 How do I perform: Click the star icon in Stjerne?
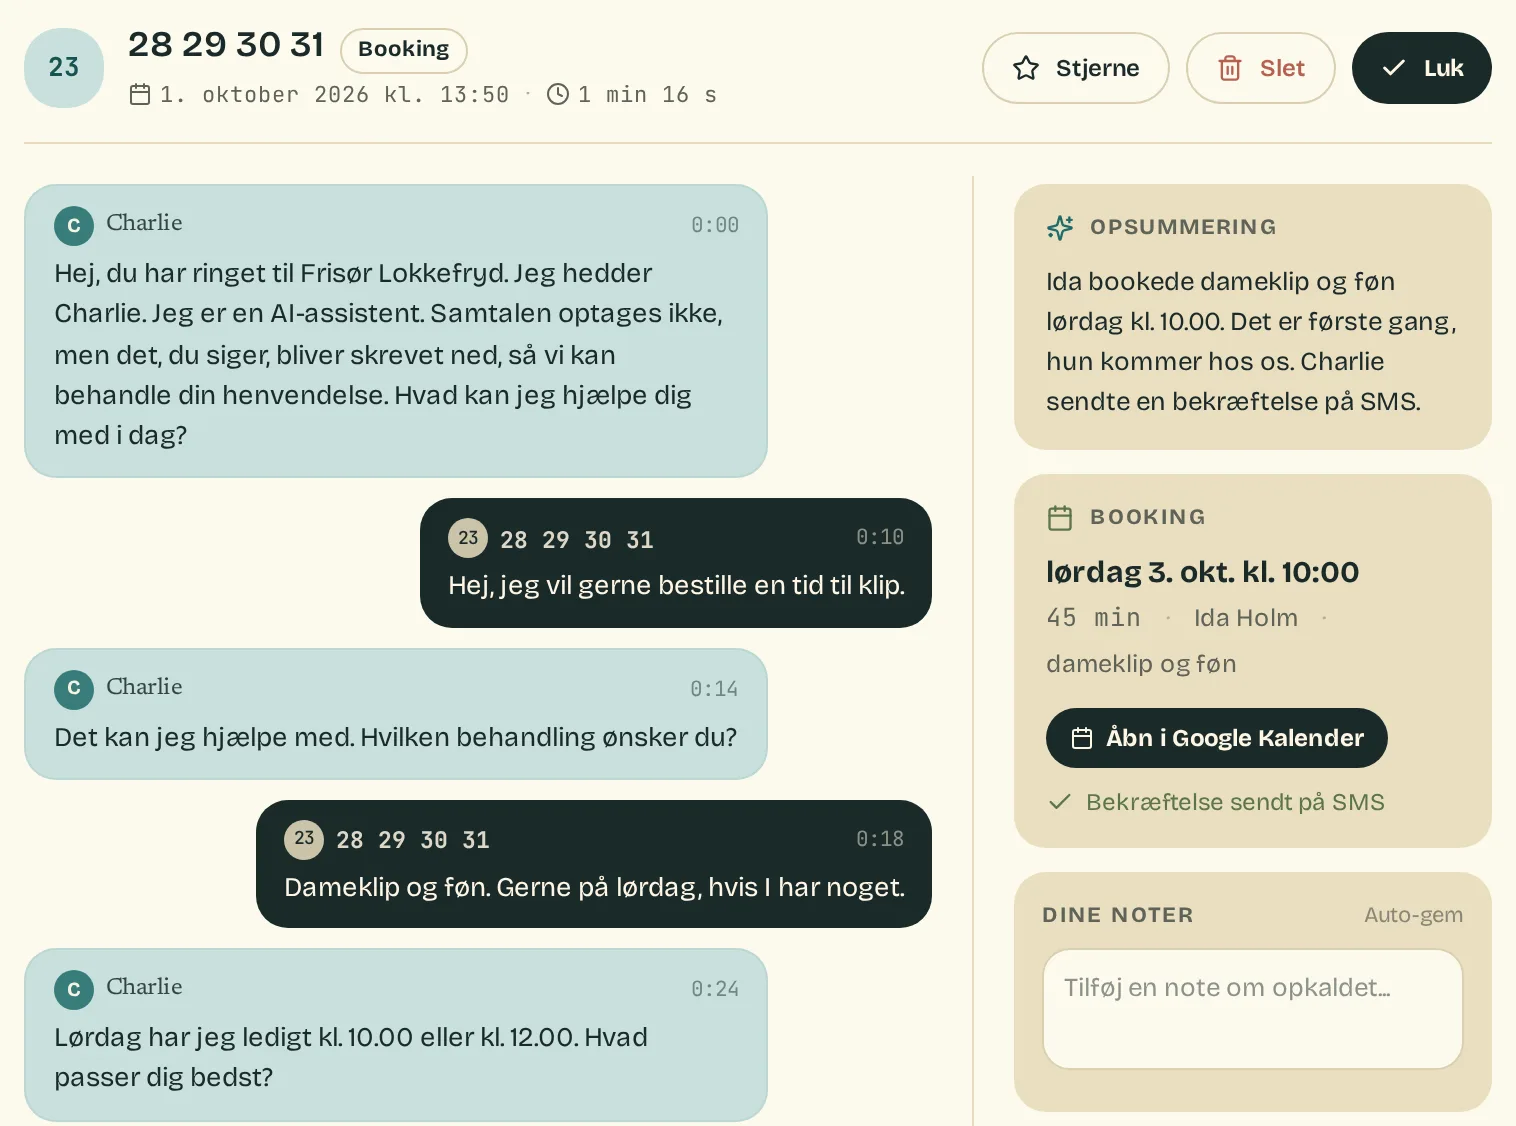[1025, 68]
